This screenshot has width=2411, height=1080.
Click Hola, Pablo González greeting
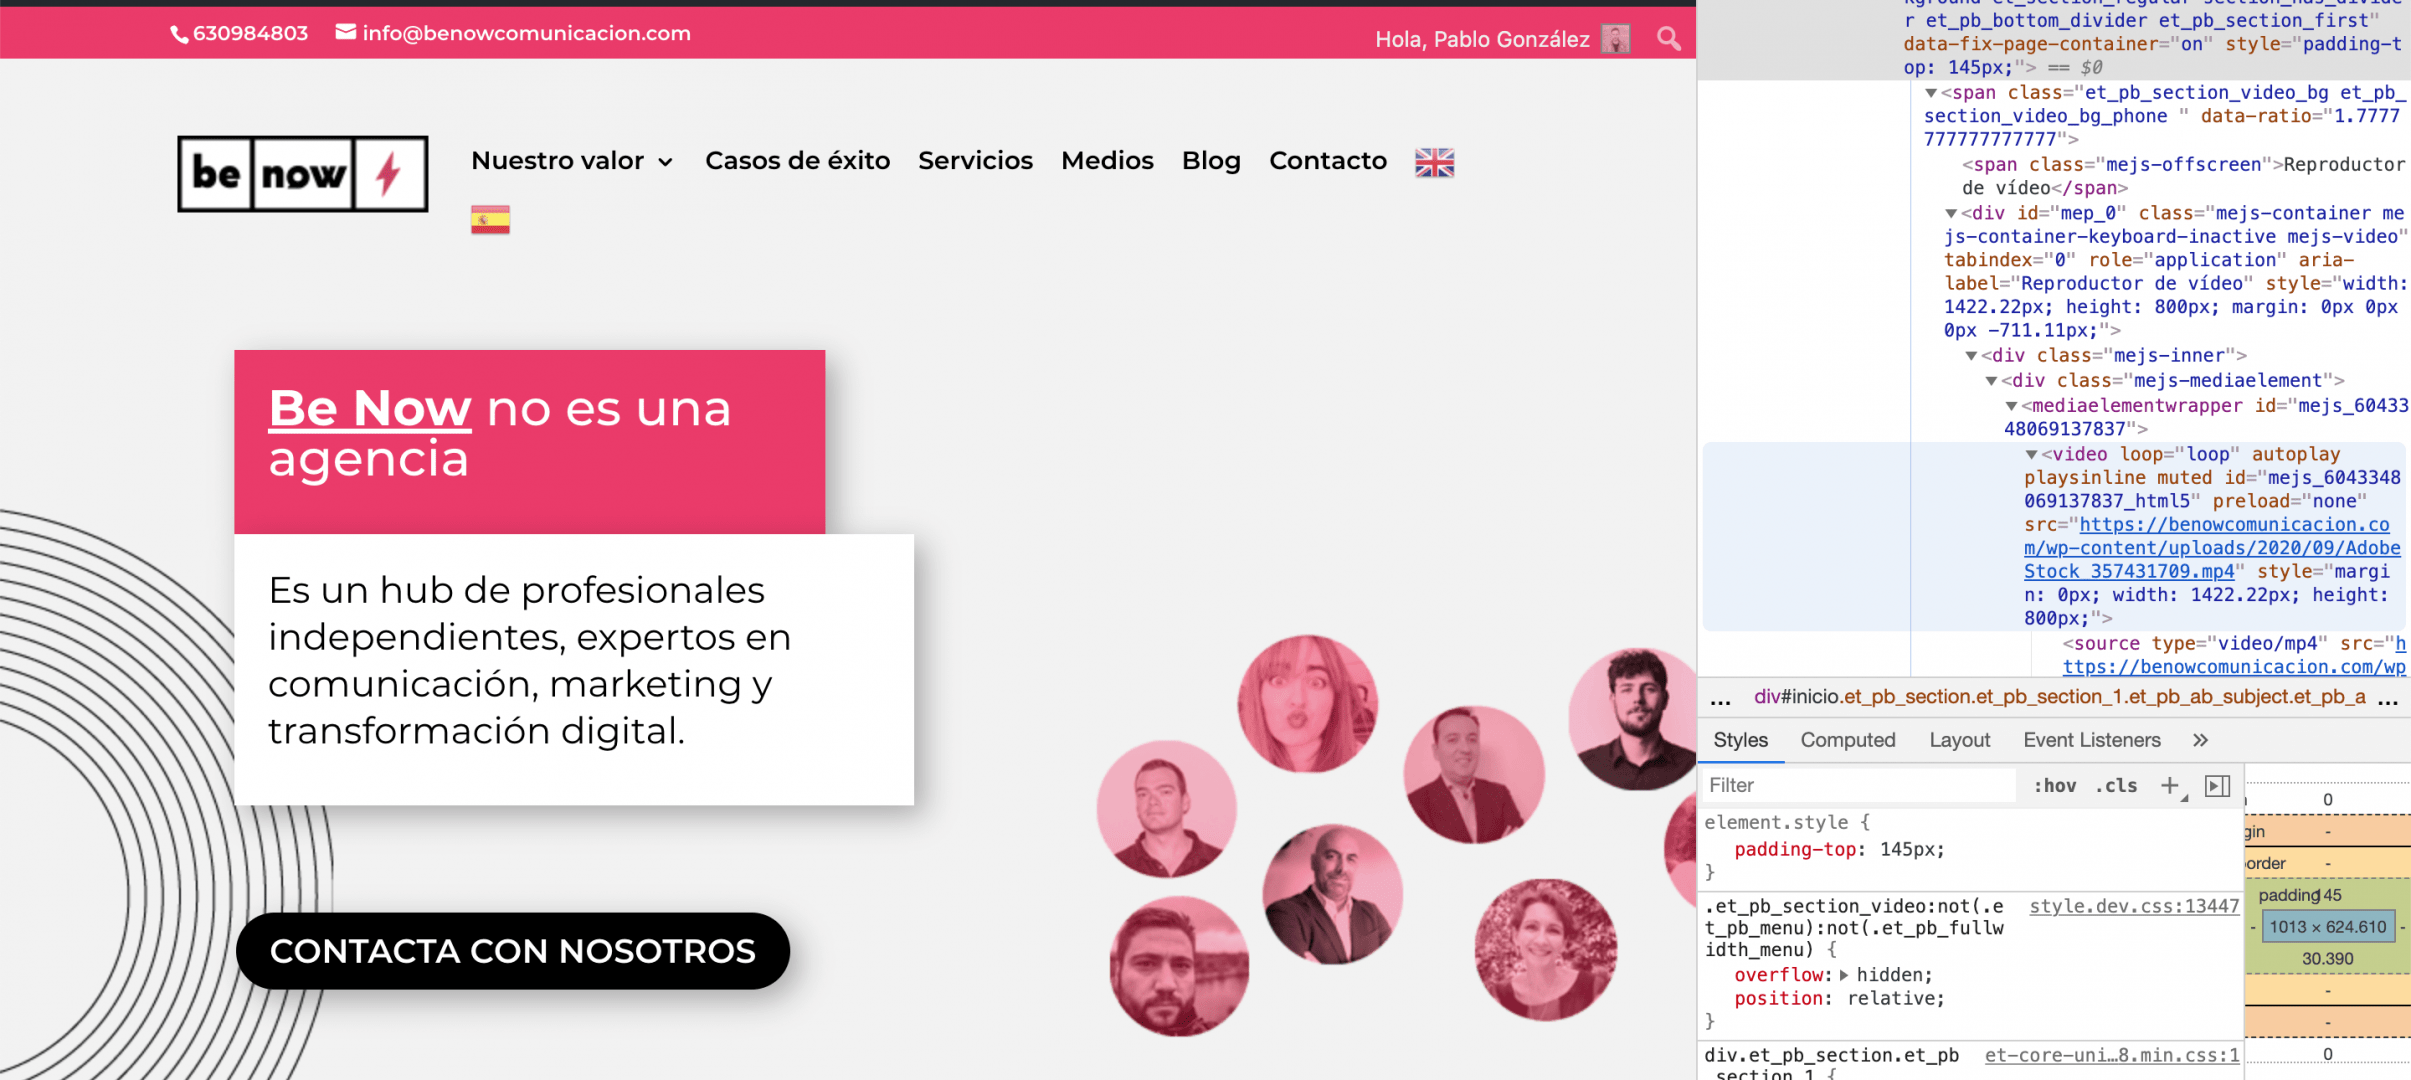click(x=1482, y=39)
